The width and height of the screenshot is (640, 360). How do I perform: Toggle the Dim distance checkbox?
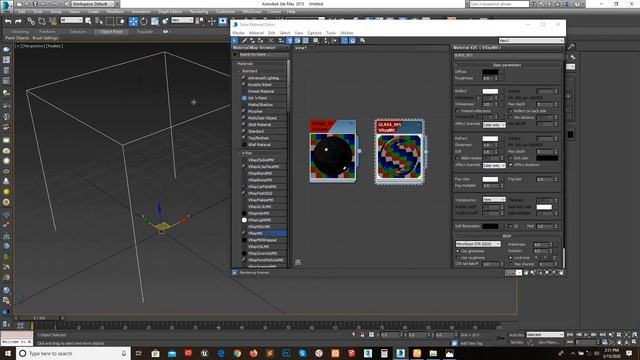click(511, 118)
